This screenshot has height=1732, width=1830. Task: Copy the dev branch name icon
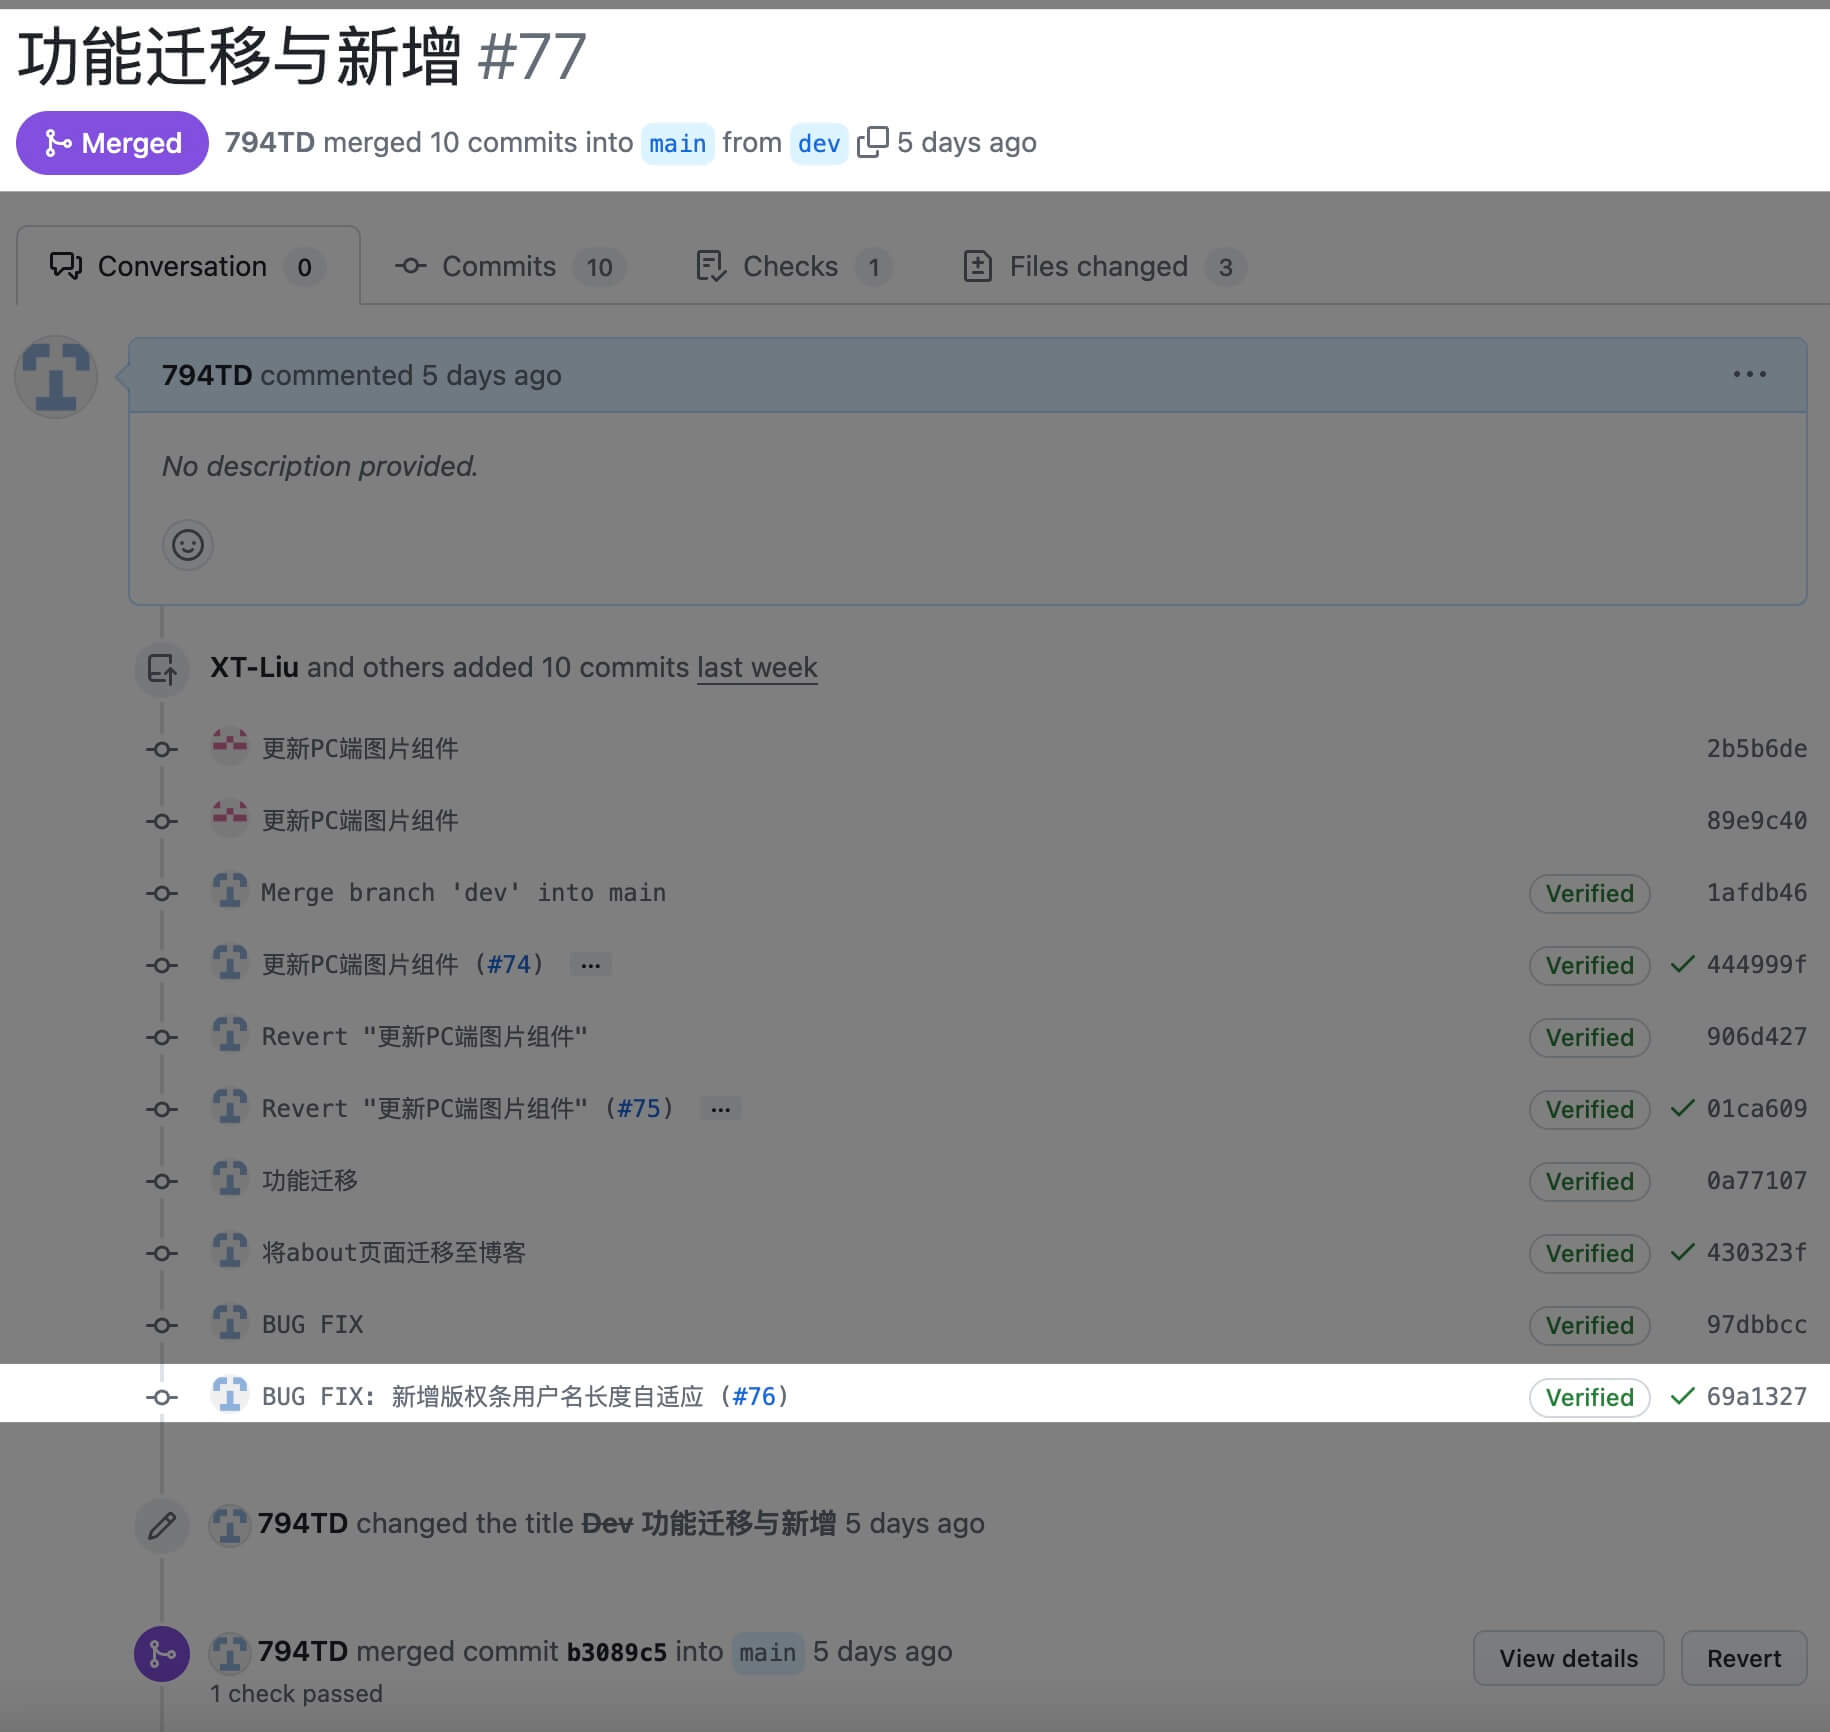(x=872, y=142)
